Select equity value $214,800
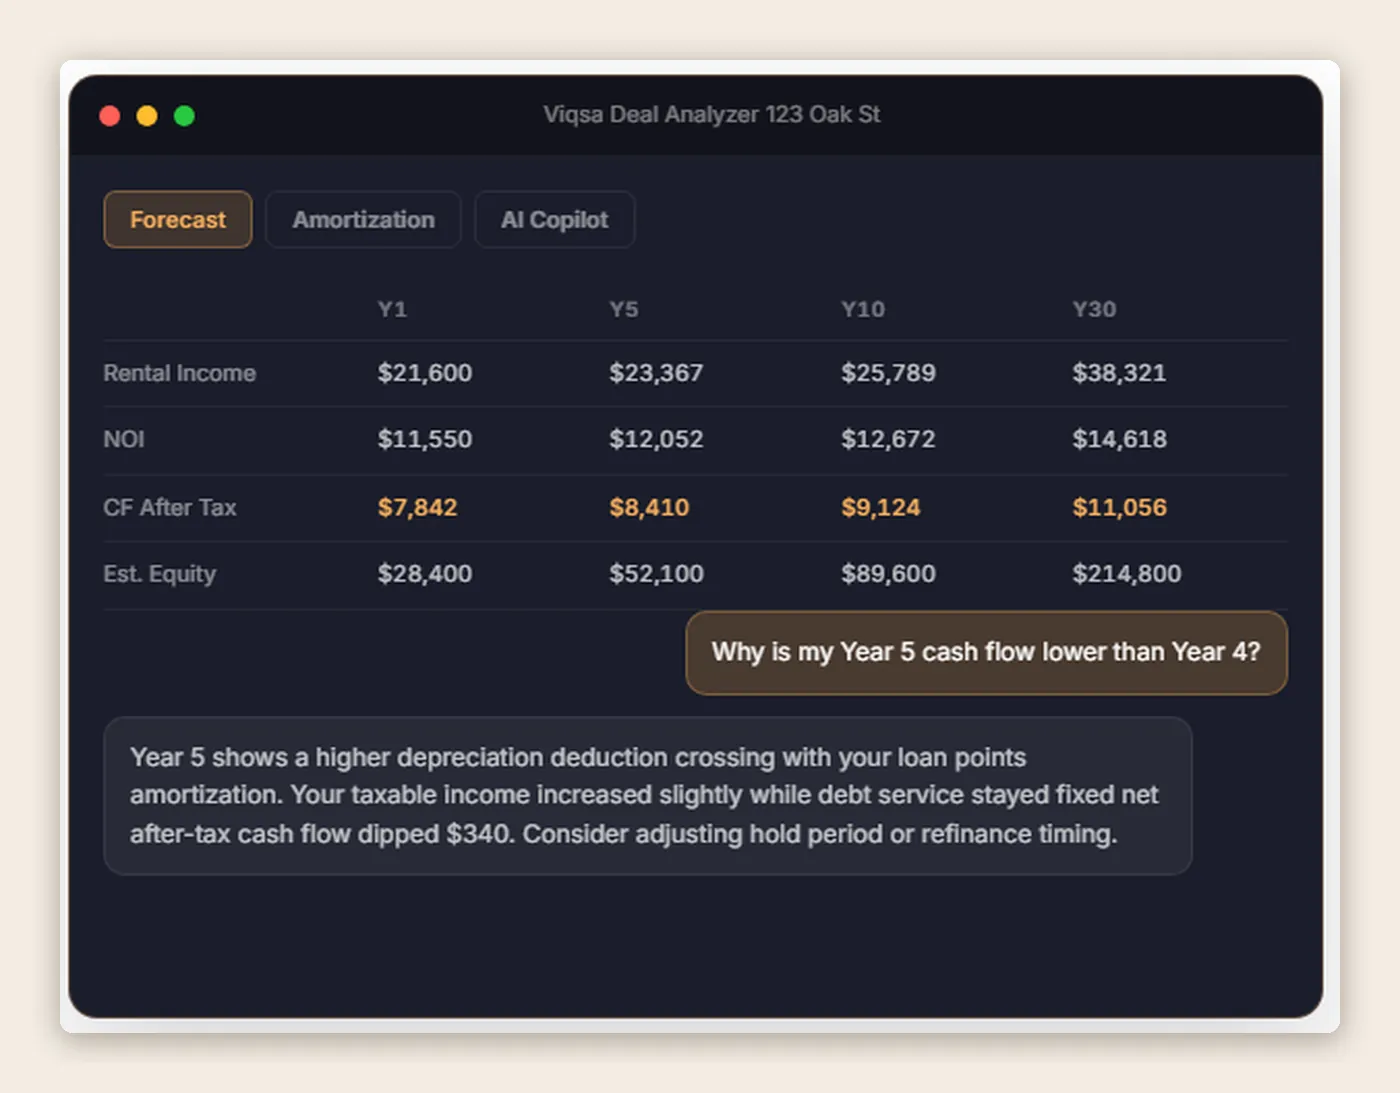 pyautogui.click(x=1126, y=574)
